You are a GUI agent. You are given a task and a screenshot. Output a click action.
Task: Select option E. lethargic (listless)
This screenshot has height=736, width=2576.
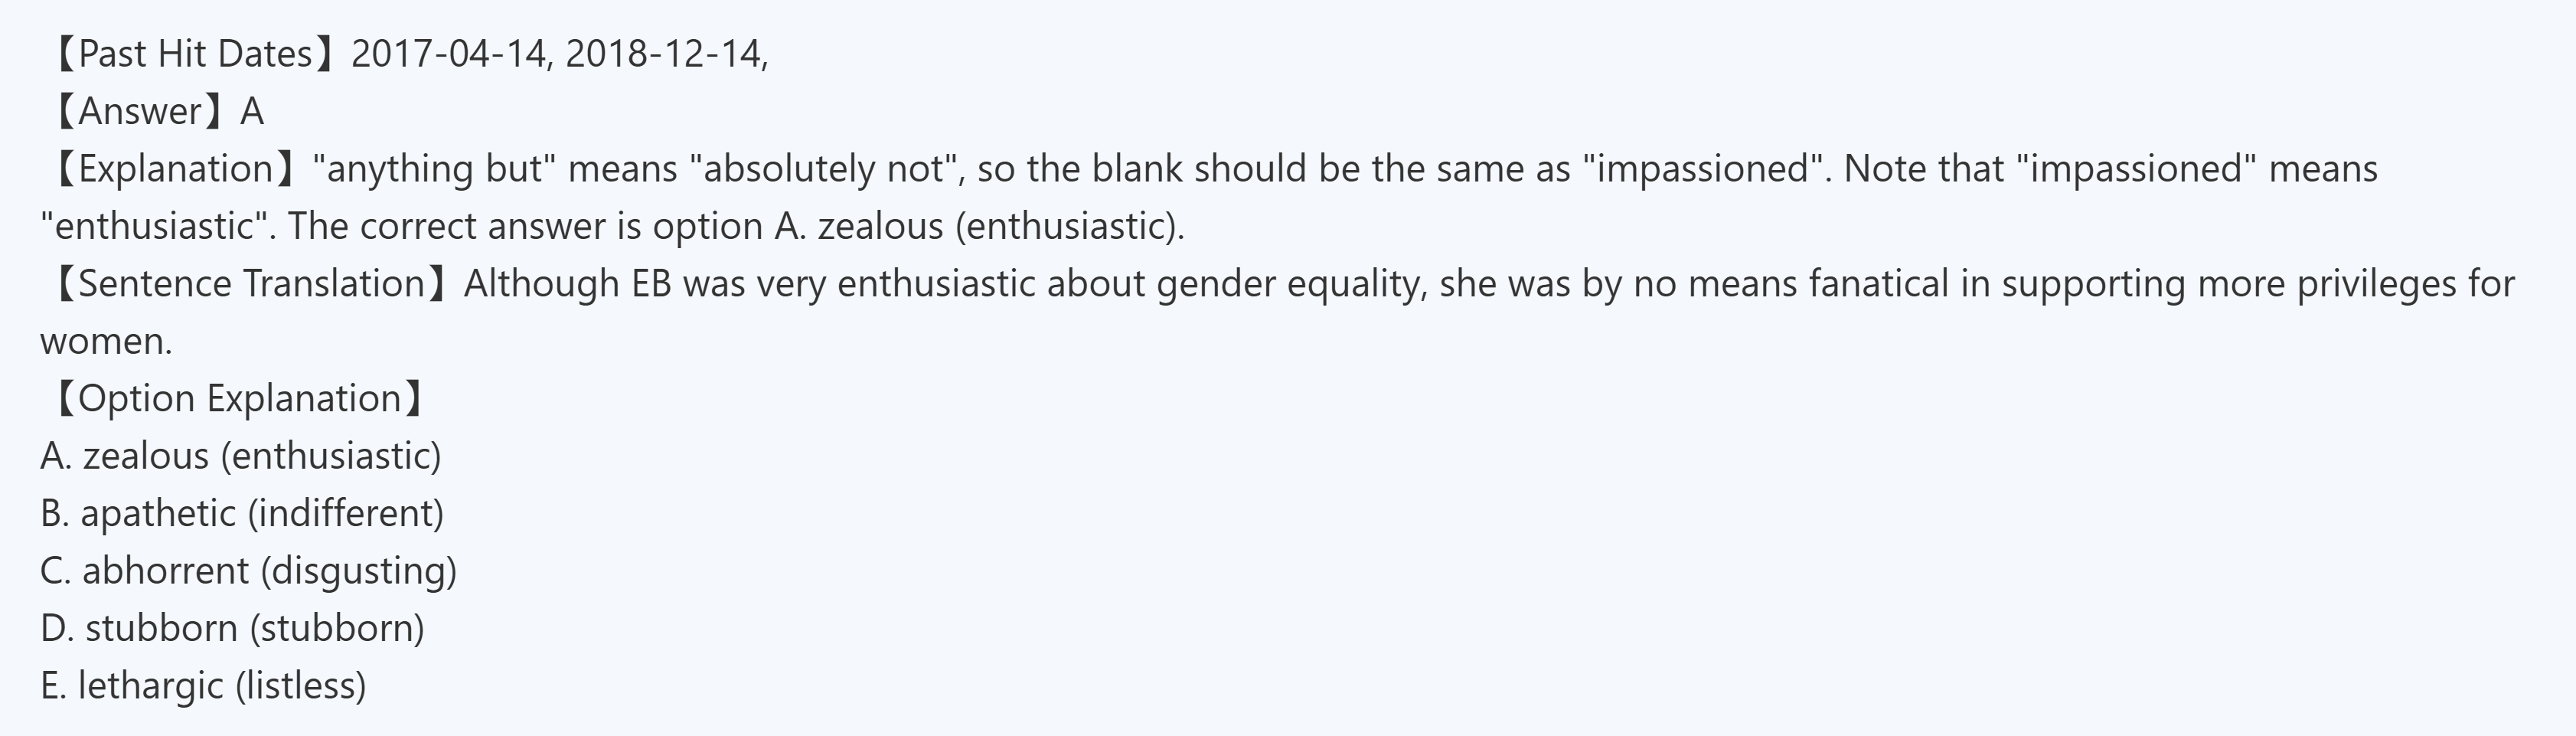[204, 686]
